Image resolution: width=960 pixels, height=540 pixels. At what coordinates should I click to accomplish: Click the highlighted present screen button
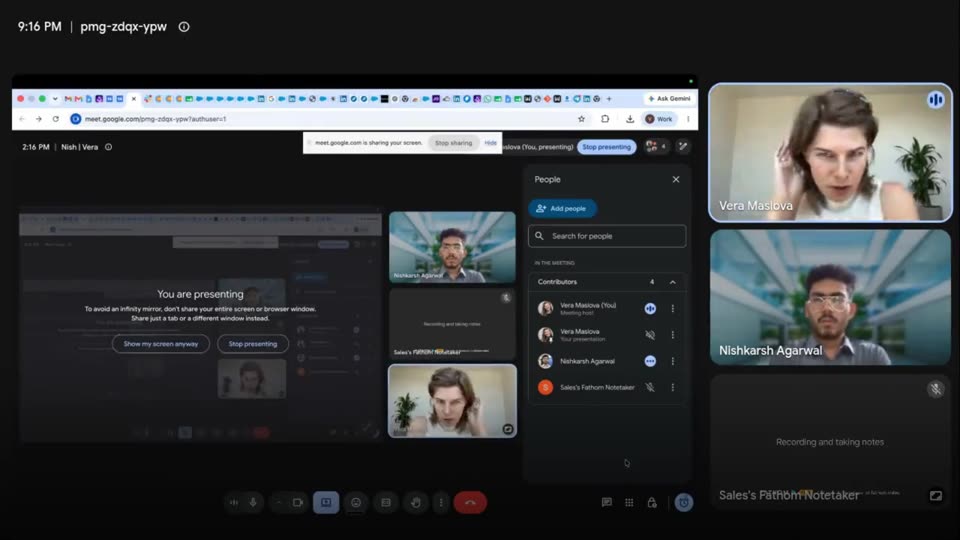click(x=326, y=503)
